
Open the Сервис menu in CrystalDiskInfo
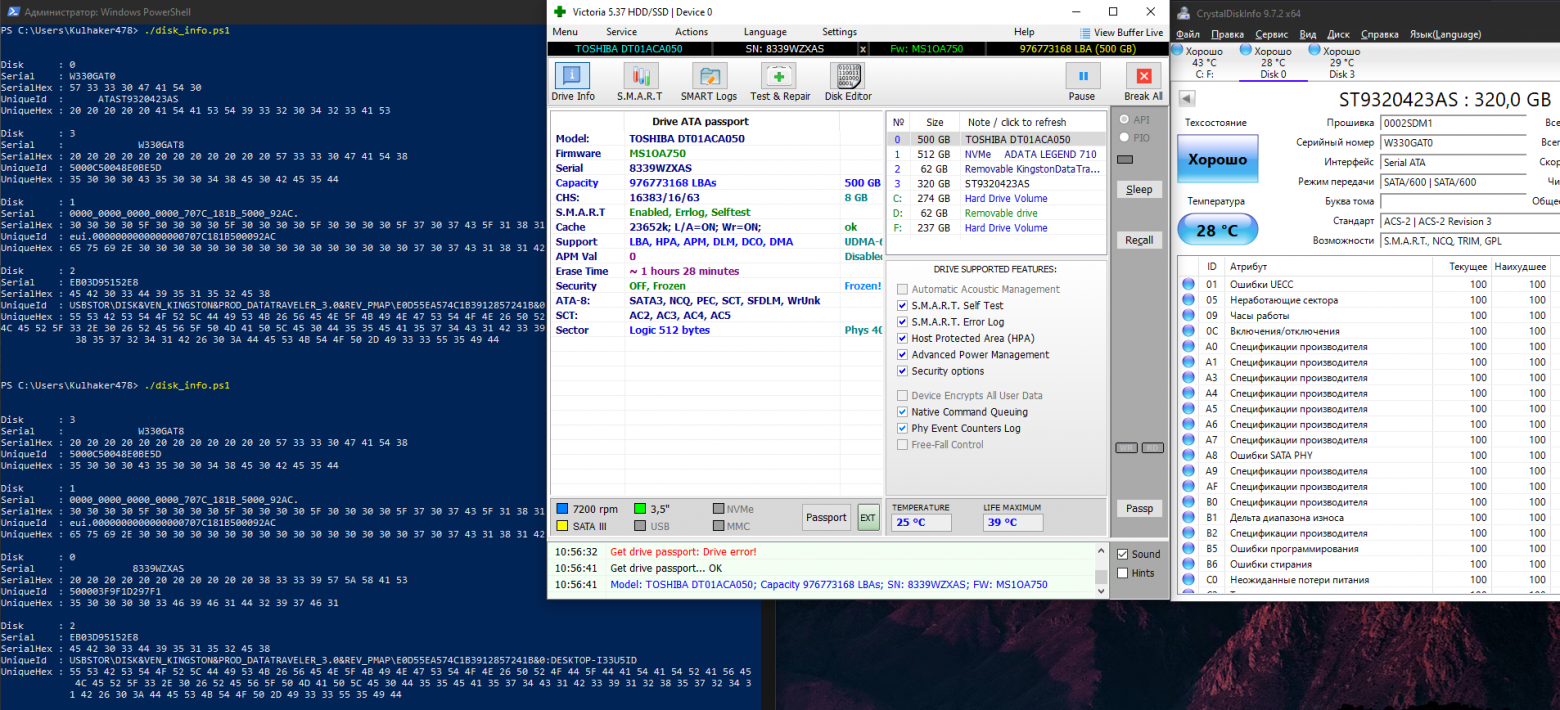click(x=1271, y=34)
